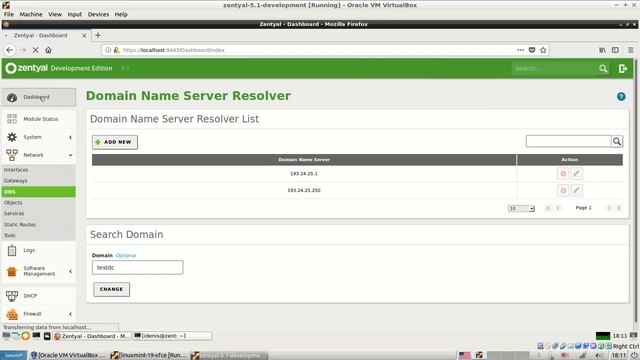Focus the resolver list search field

(x=568, y=142)
